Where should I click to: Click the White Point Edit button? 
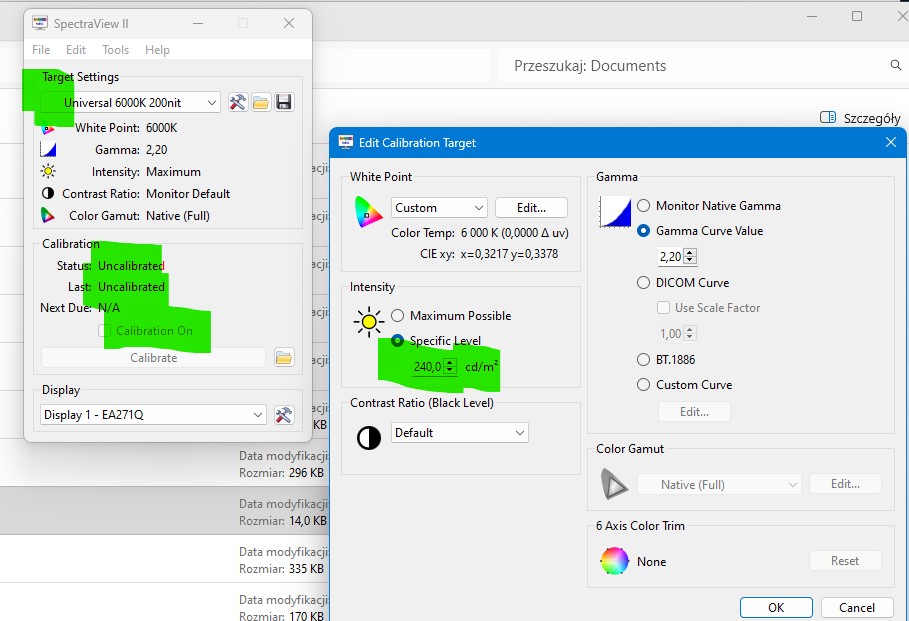coord(531,208)
